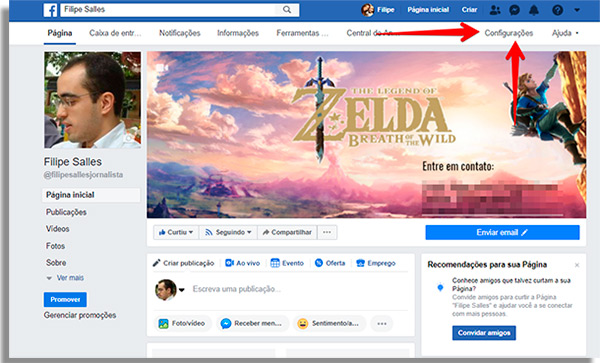The width and height of the screenshot is (600, 363).
Task: Click the Facebook logo icon
Action: 50,10
